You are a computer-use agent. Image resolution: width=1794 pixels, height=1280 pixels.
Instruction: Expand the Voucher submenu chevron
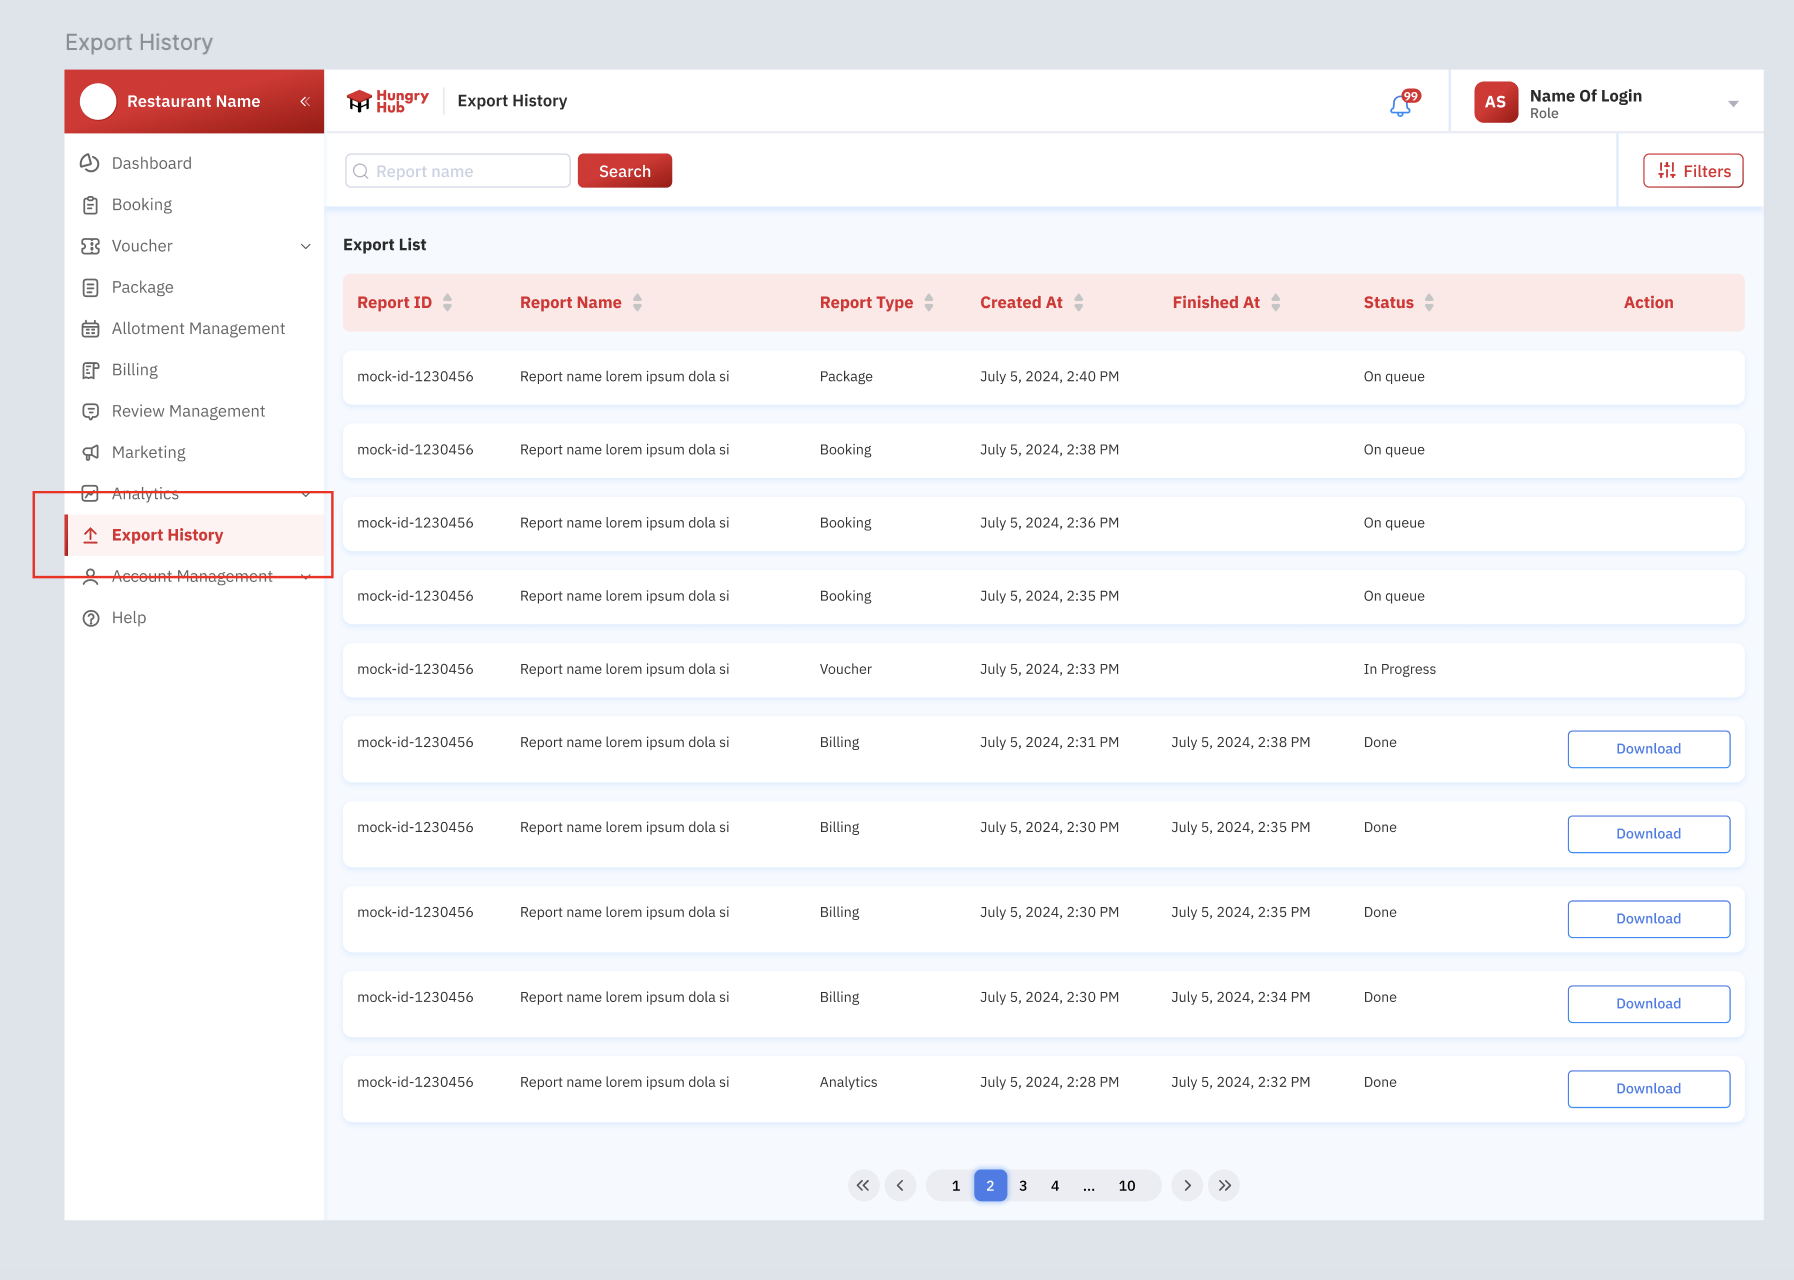coord(306,246)
